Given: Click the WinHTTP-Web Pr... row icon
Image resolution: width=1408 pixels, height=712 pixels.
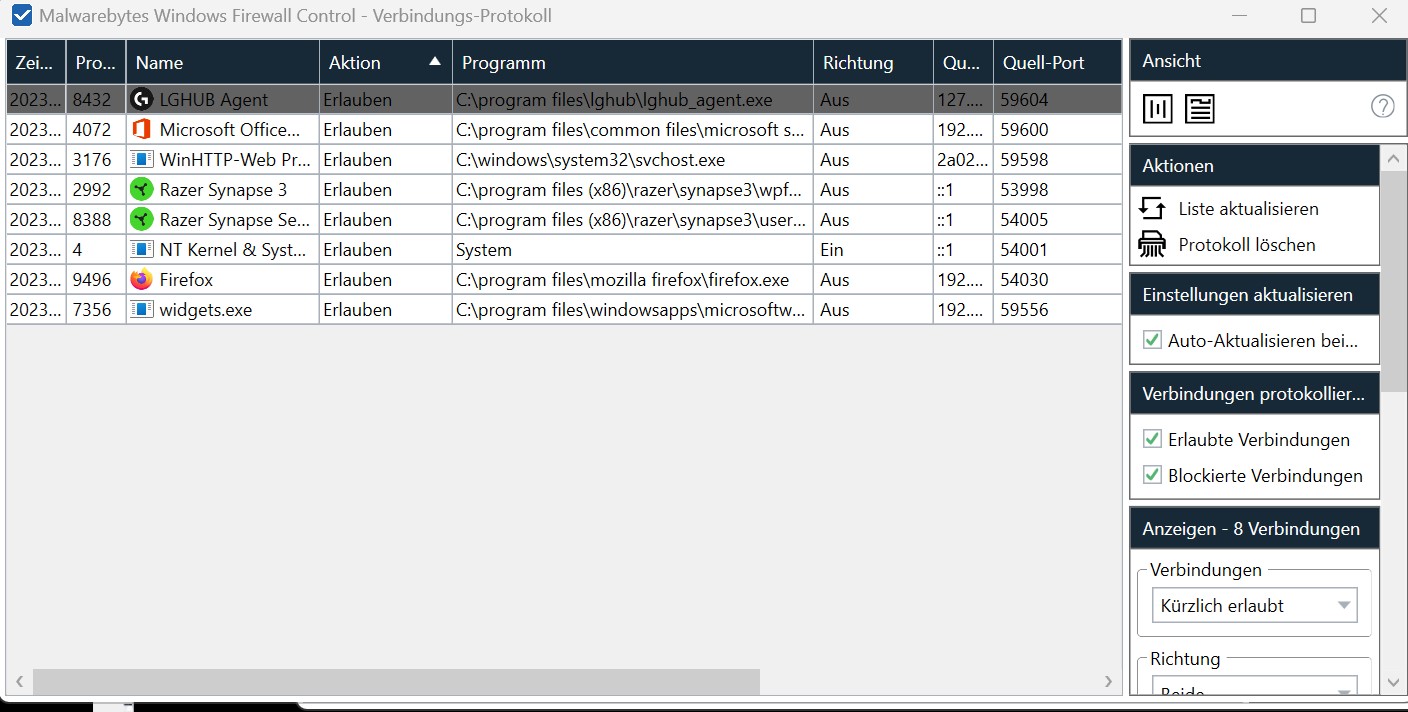Looking at the screenshot, I should 141,160.
